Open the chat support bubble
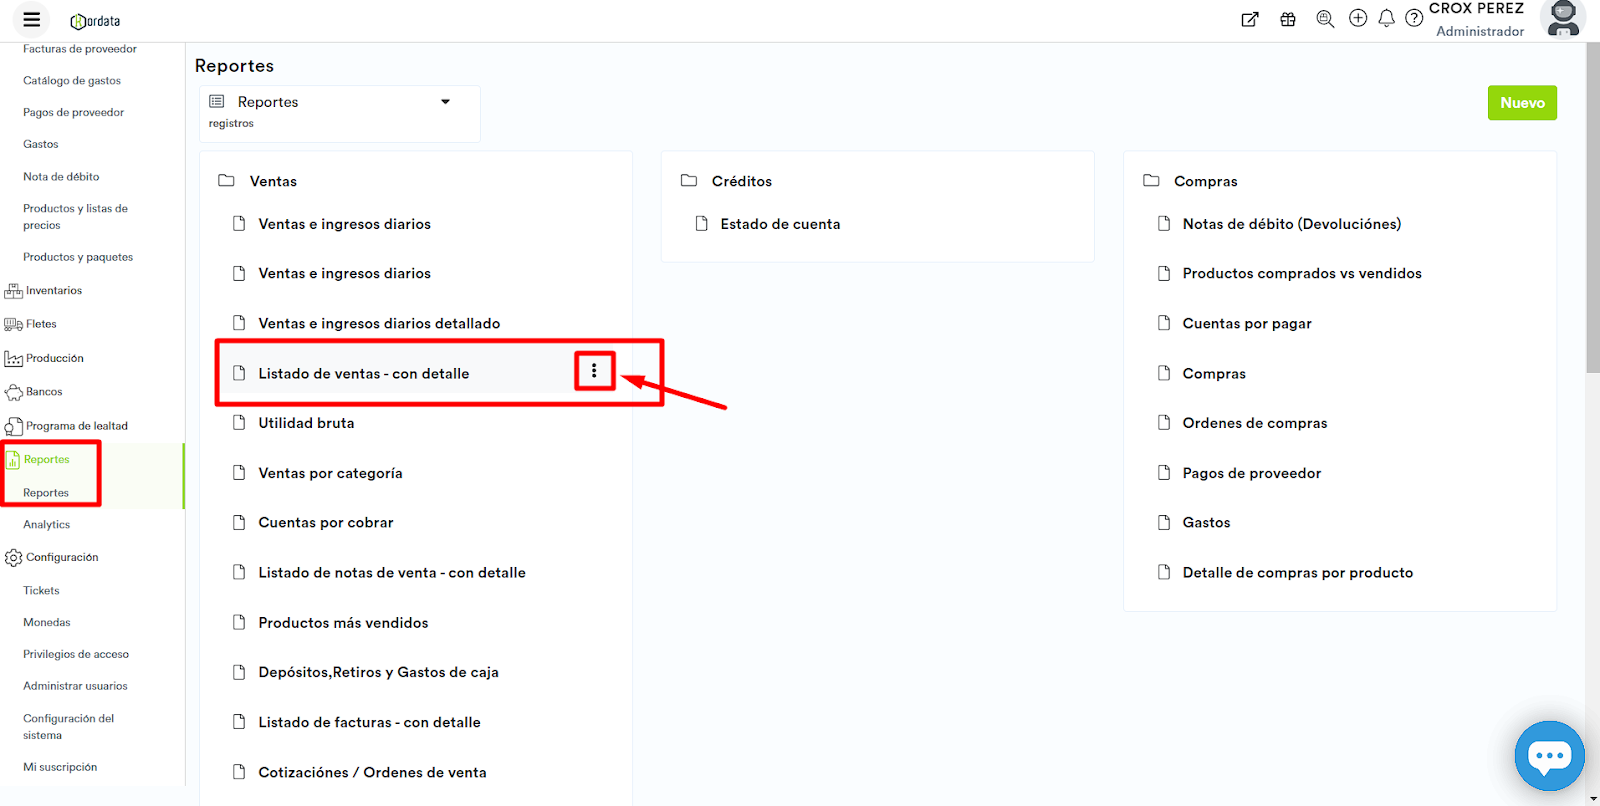Viewport: 1600px width, 806px height. pos(1549,756)
